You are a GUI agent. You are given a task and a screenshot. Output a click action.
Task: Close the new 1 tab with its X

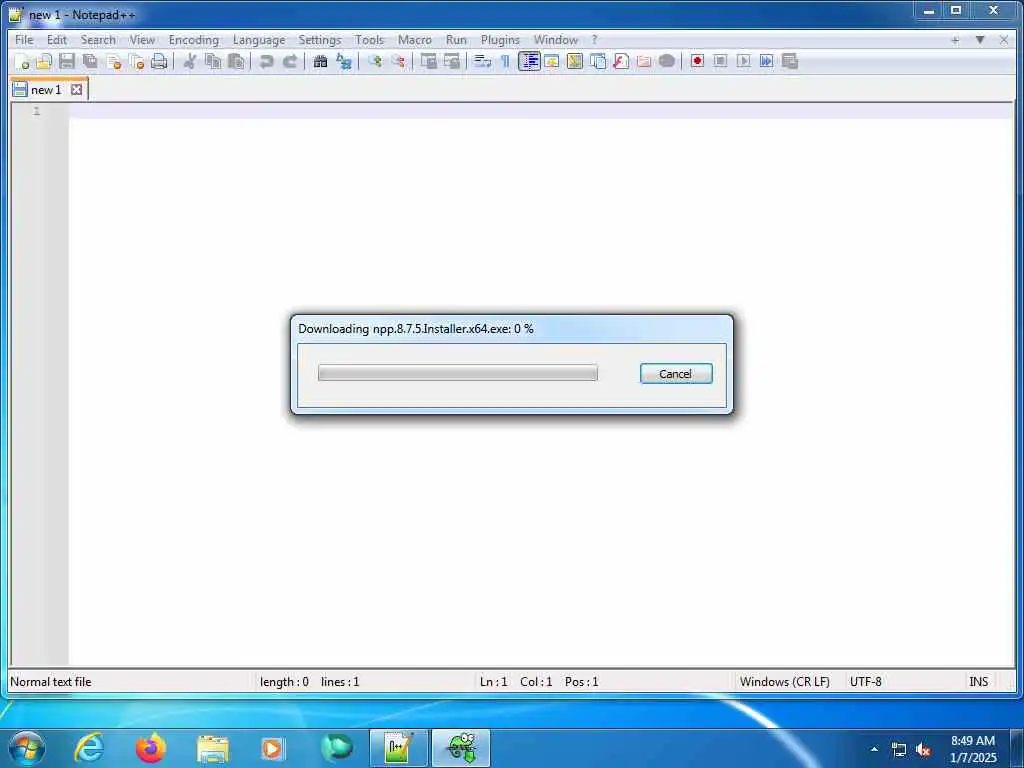[76, 89]
